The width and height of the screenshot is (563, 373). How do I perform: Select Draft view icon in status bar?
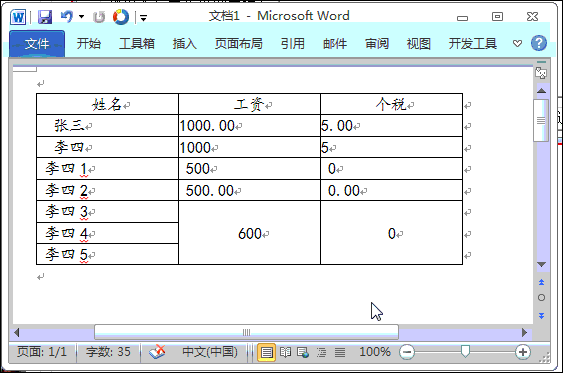(x=340, y=352)
